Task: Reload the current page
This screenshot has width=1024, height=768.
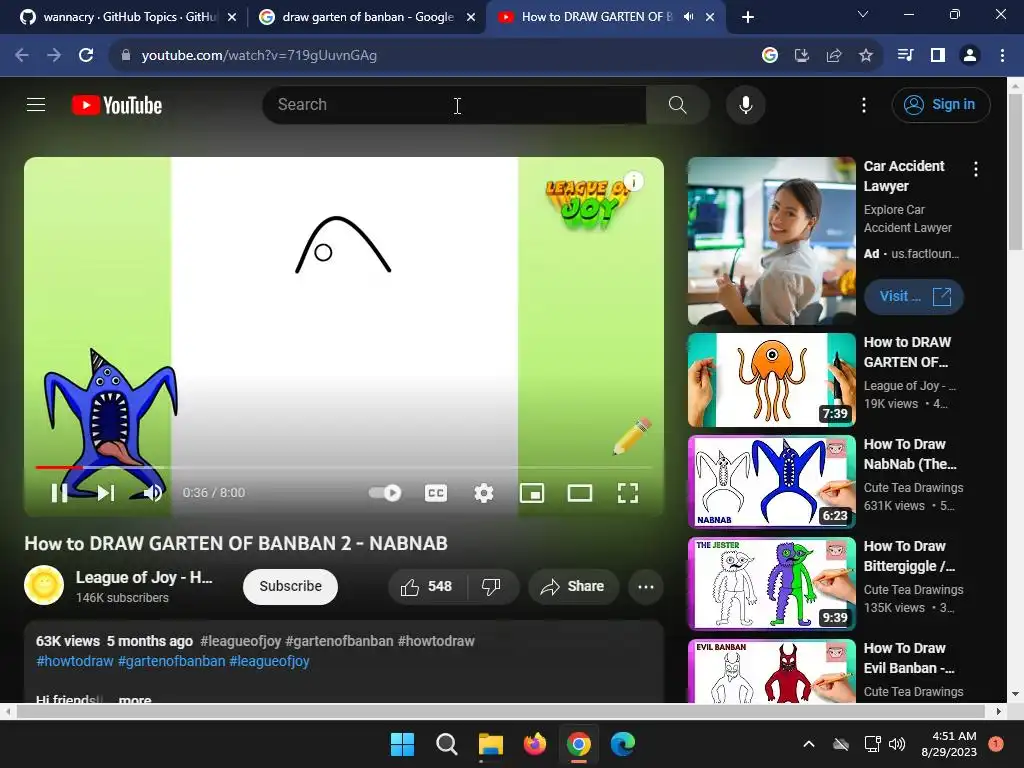Action: 86,56
